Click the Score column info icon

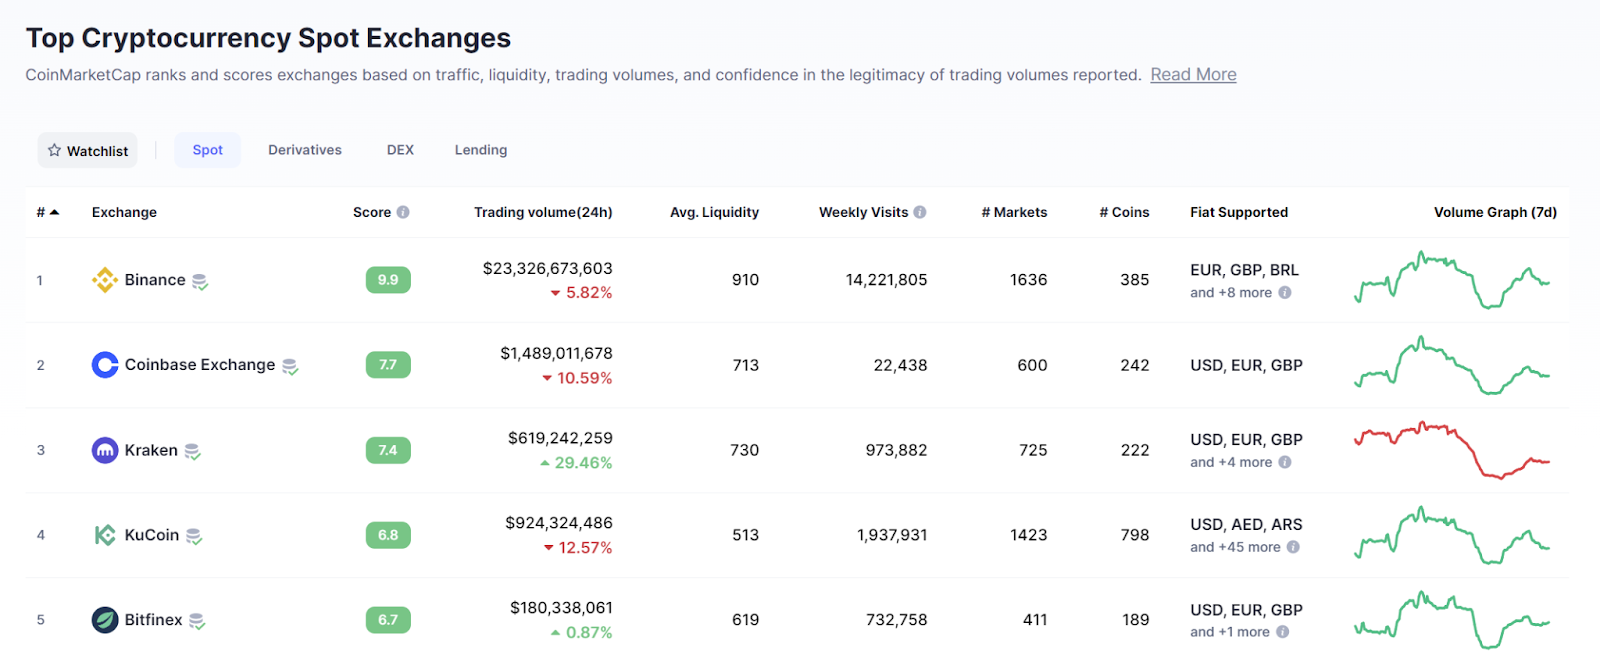coord(403,212)
